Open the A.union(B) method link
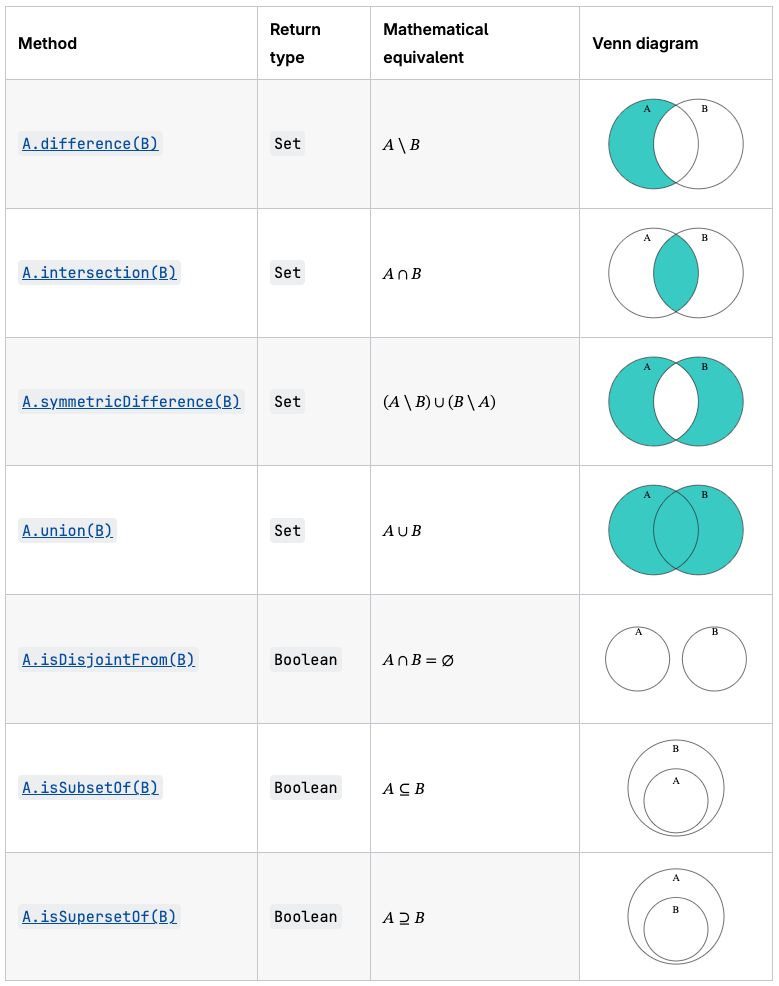The height and width of the screenshot is (986, 779). 67,531
